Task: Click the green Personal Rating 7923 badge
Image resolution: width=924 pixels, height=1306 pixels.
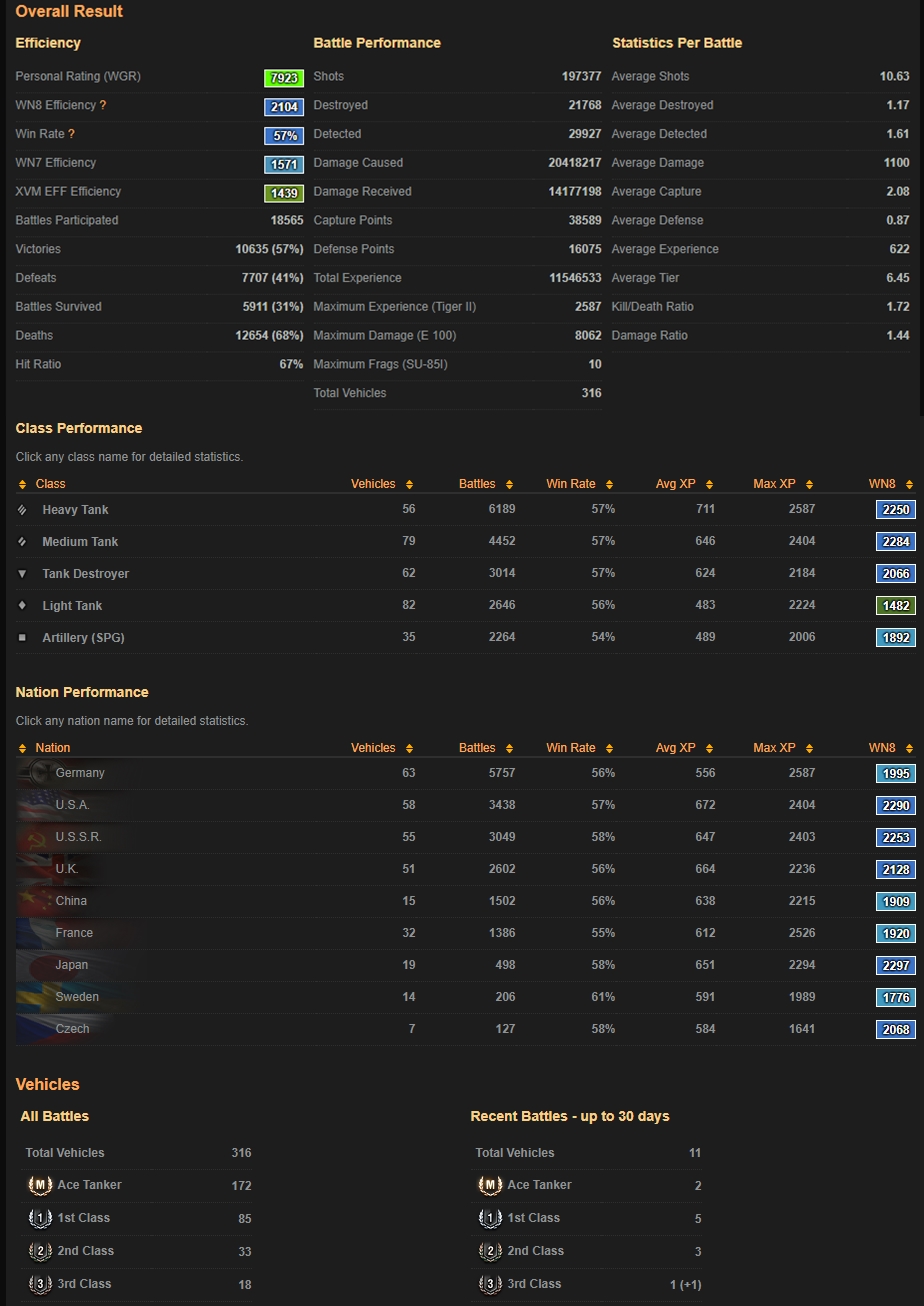Action: point(283,78)
